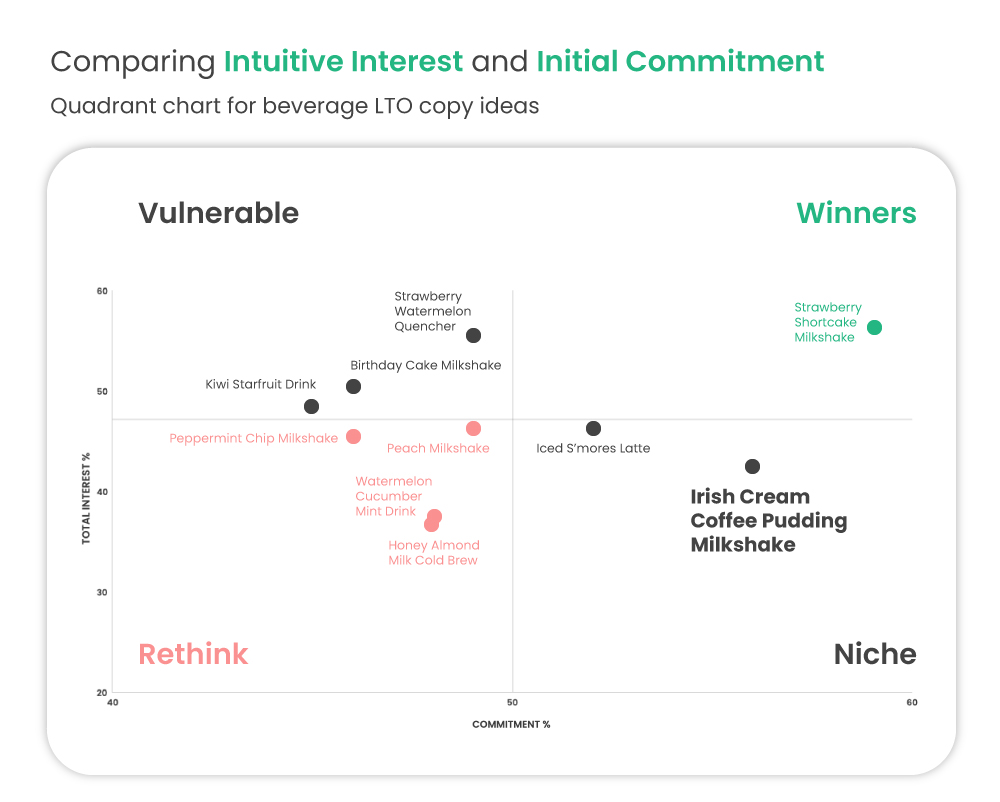Click the Birthday Cake Milkshake dot
Viewport: 1000px width, 802px height.
pyautogui.click(x=353, y=387)
